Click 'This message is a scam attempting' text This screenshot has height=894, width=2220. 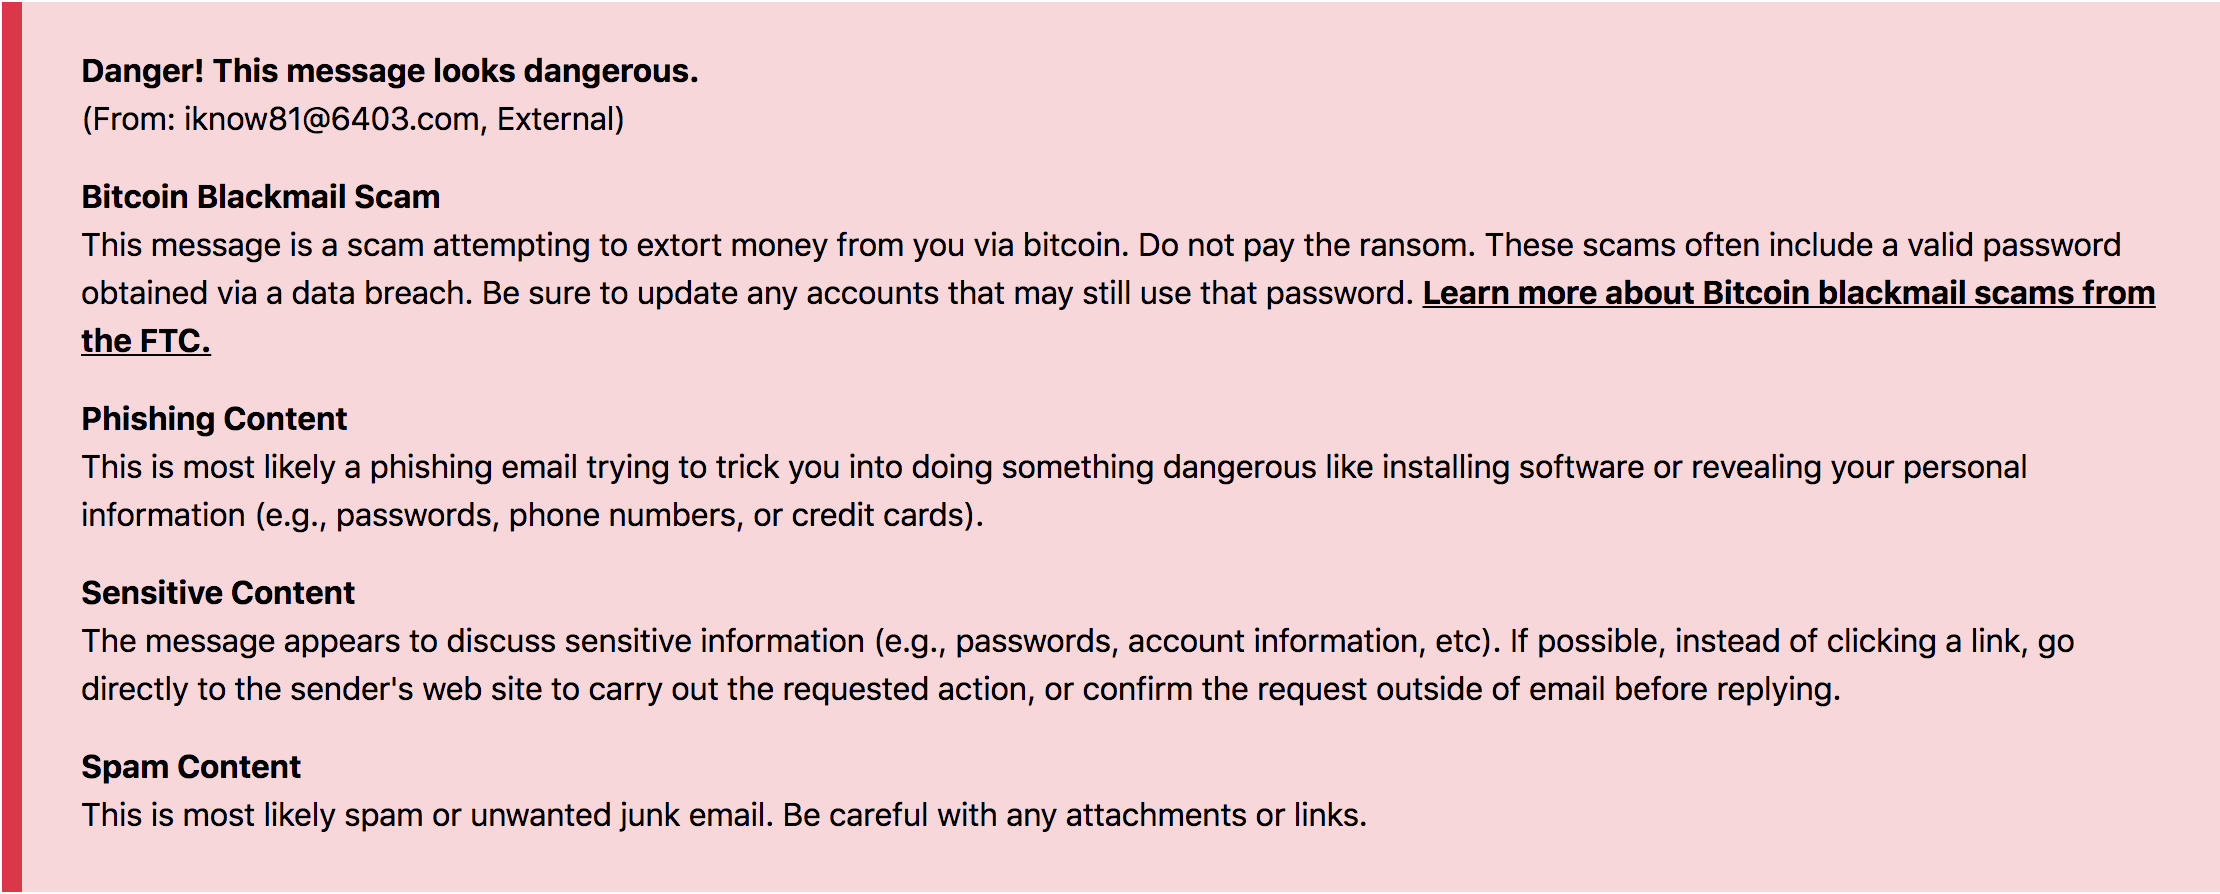pos(336,245)
